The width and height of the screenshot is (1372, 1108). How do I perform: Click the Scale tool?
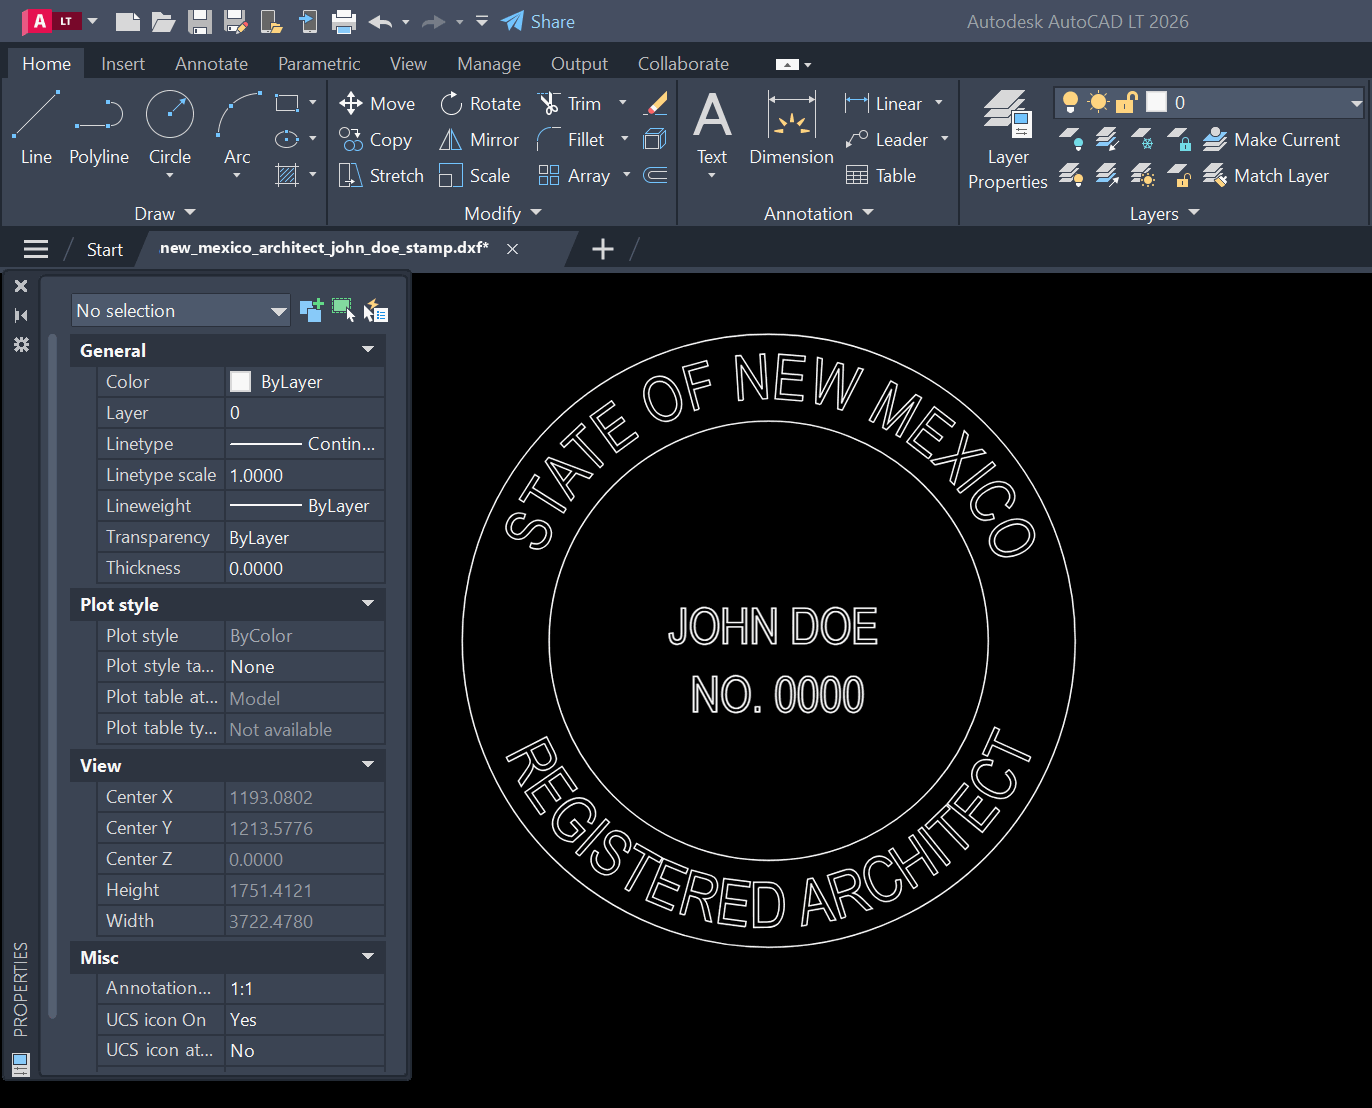coord(475,176)
